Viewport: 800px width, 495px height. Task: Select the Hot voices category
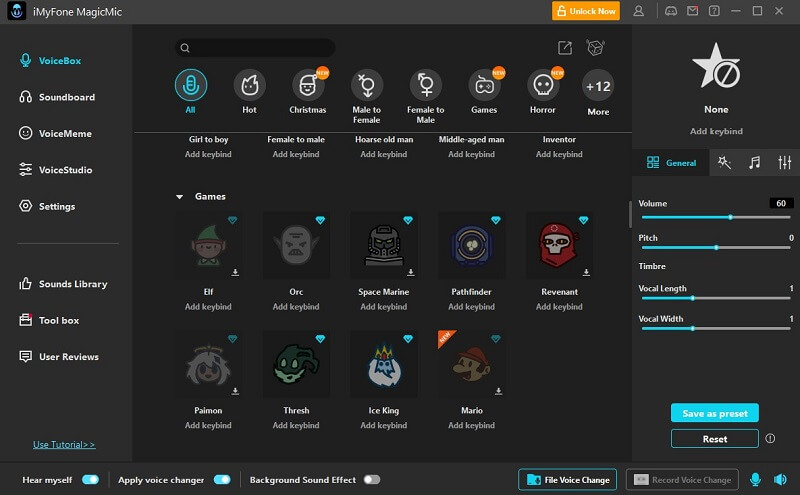[249, 85]
